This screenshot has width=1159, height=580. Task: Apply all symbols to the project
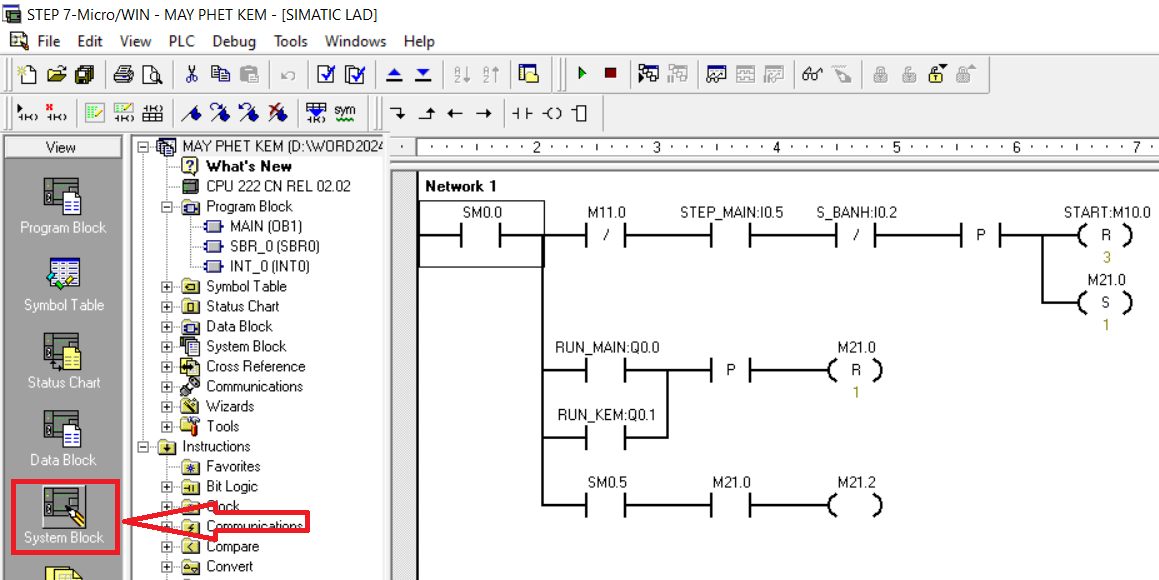pyautogui.click(x=316, y=113)
